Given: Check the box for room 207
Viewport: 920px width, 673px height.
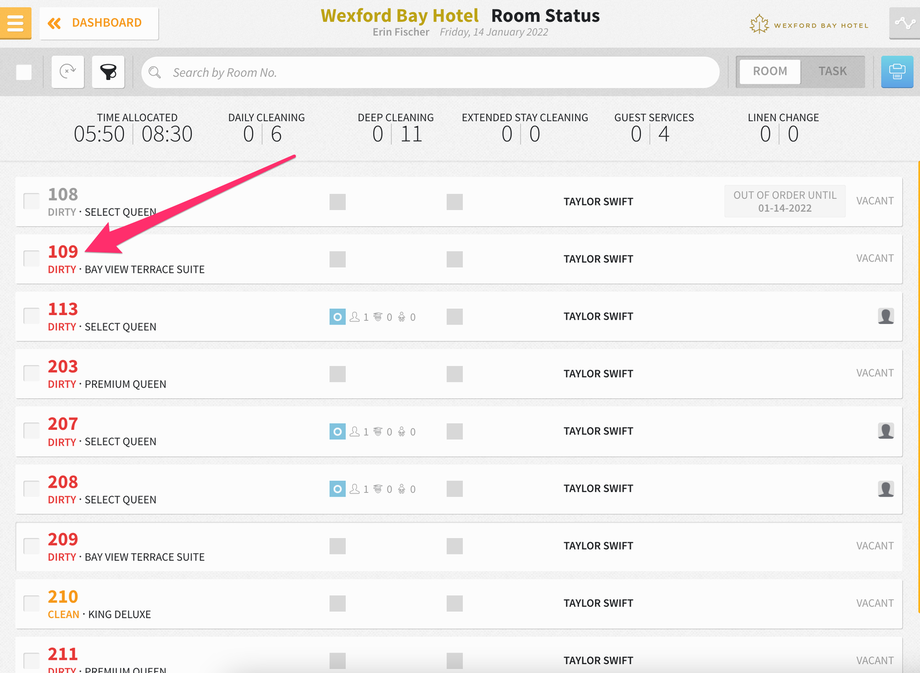Looking at the screenshot, I should 31,431.
